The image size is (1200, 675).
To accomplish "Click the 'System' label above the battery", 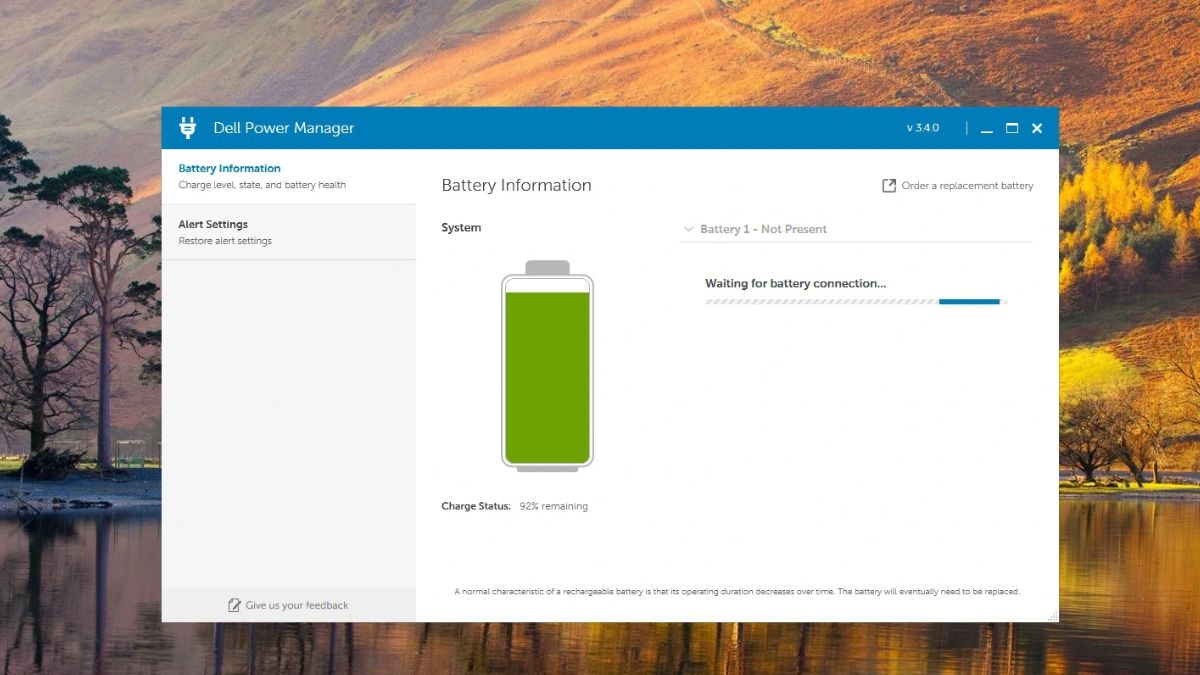I will point(461,228).
